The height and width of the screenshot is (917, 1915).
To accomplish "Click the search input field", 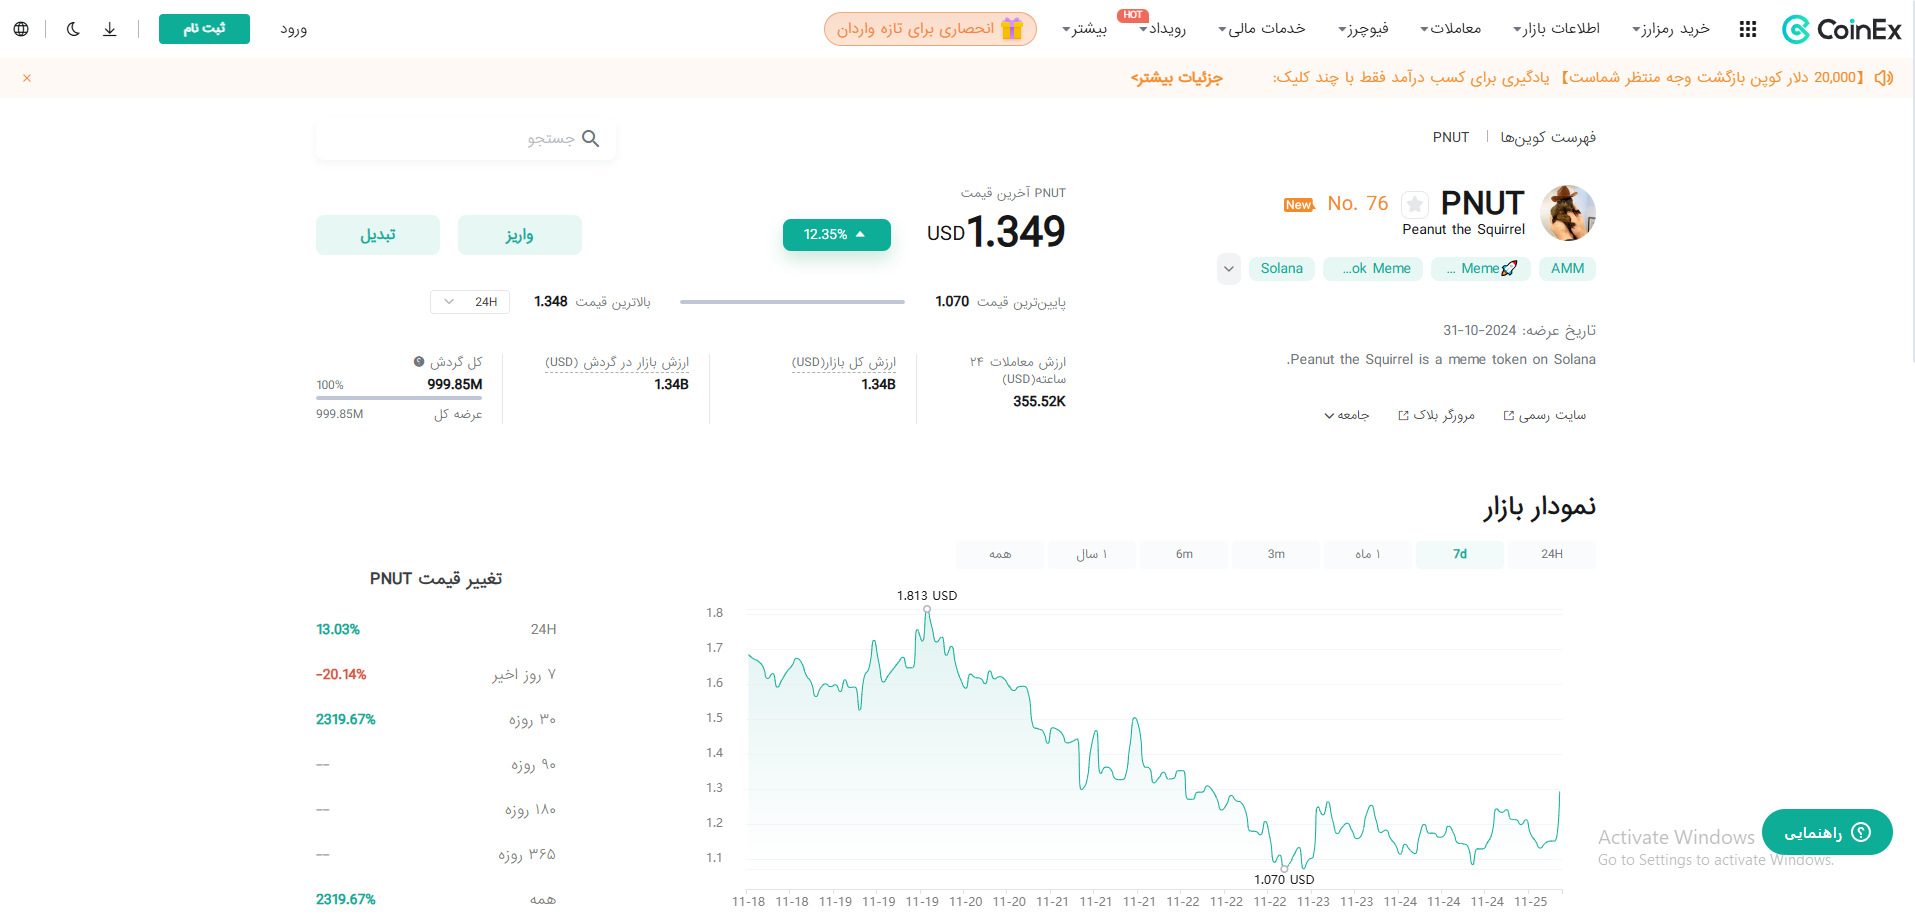I will pos(466,139).
